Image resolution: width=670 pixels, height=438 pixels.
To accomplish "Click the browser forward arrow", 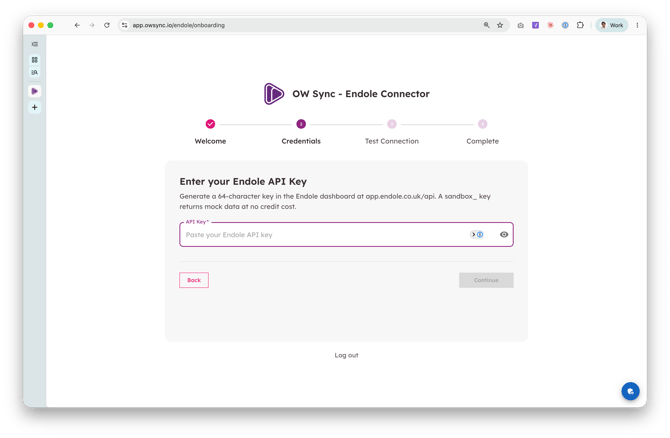I will tap(92, 25).
